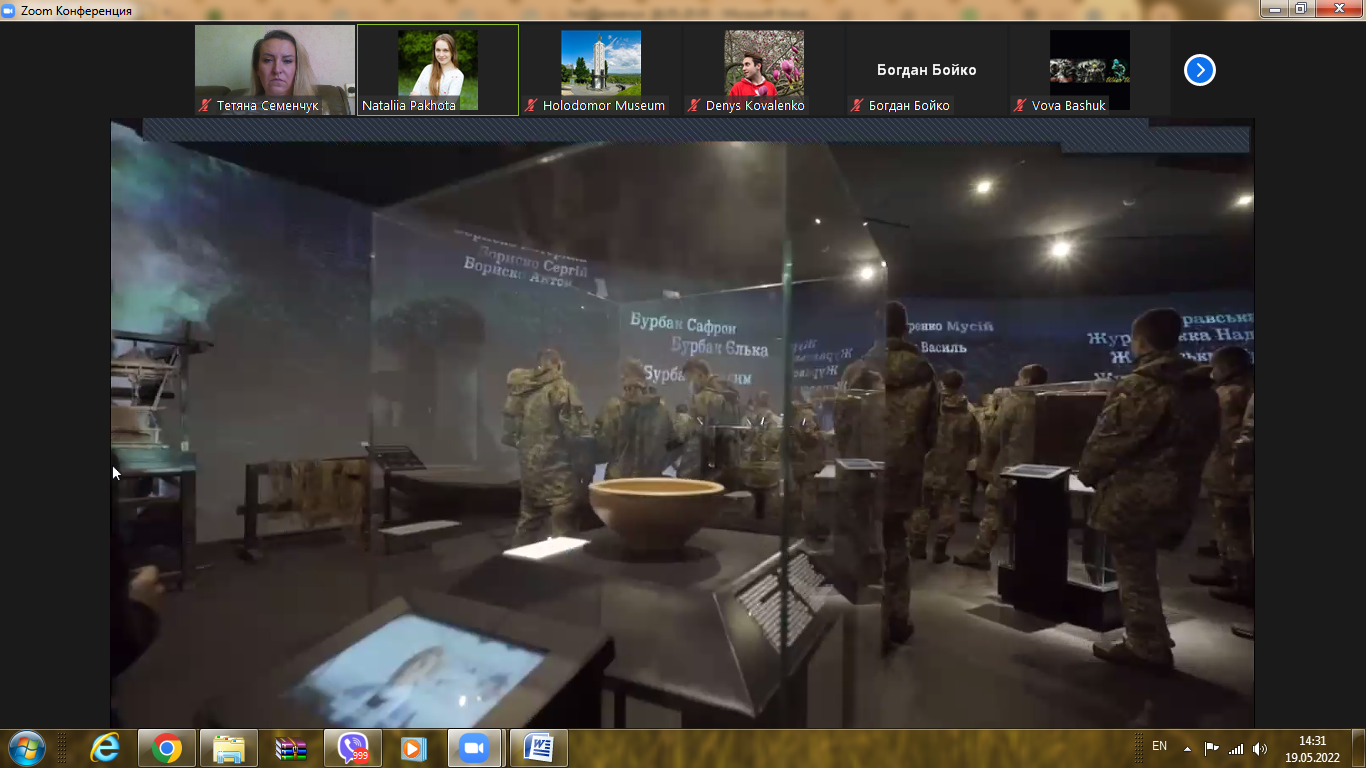Click the shared museum video view
Viewport: 1366px width, 768px height.
coord(682,423)
